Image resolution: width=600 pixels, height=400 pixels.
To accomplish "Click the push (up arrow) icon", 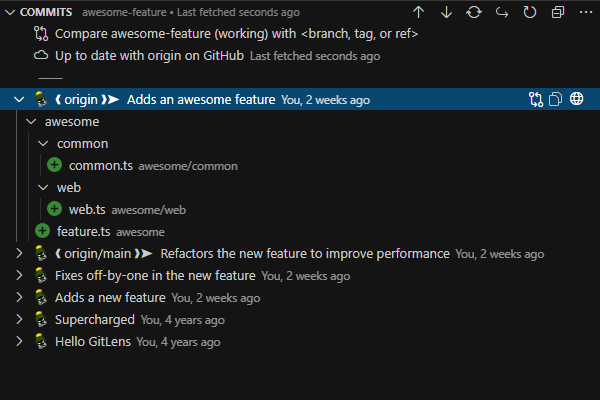I will [x=418, y=12].
